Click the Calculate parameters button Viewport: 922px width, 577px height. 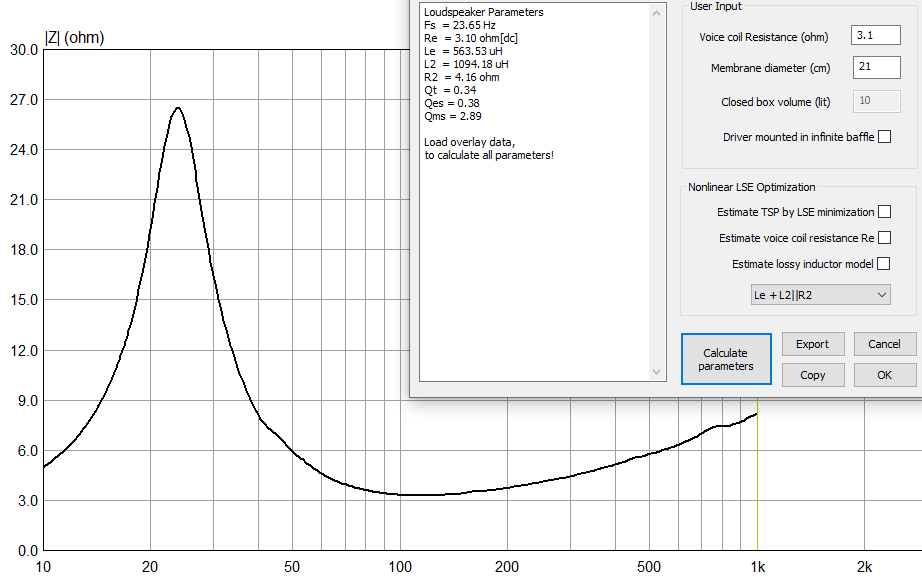(726, 359)
